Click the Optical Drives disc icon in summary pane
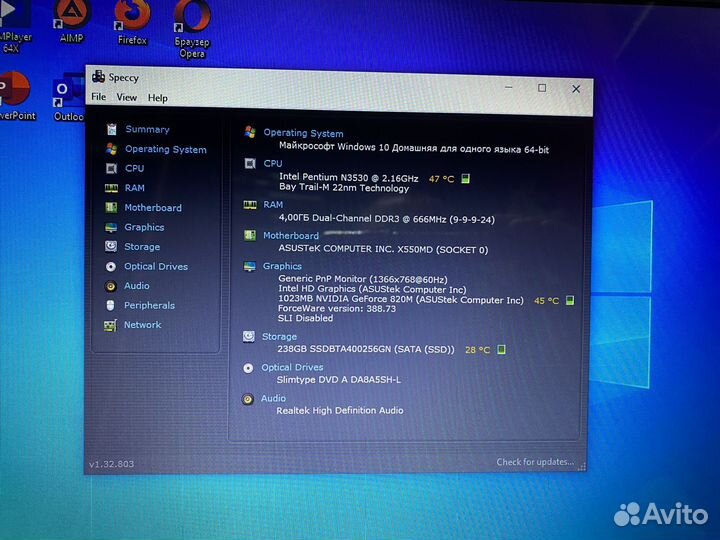This screenshot has width=720, height=540. [248, 368]
